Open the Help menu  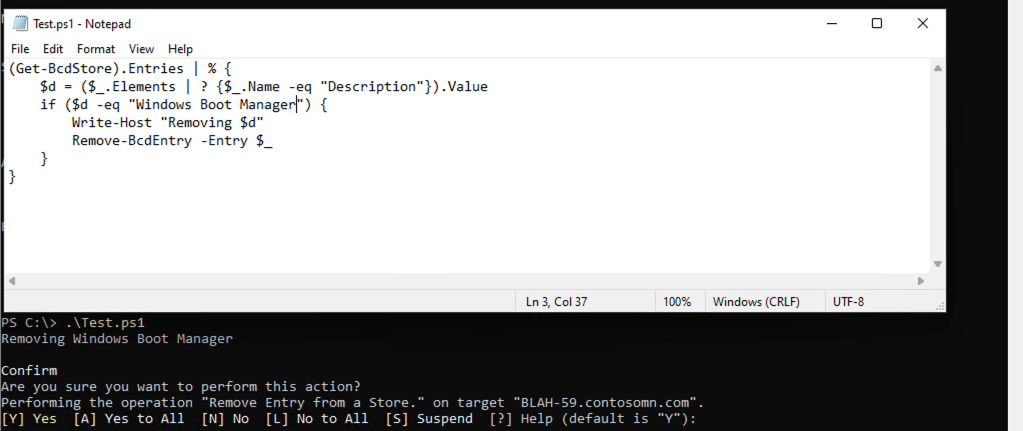pyautogui.click(x=180, y=49)
